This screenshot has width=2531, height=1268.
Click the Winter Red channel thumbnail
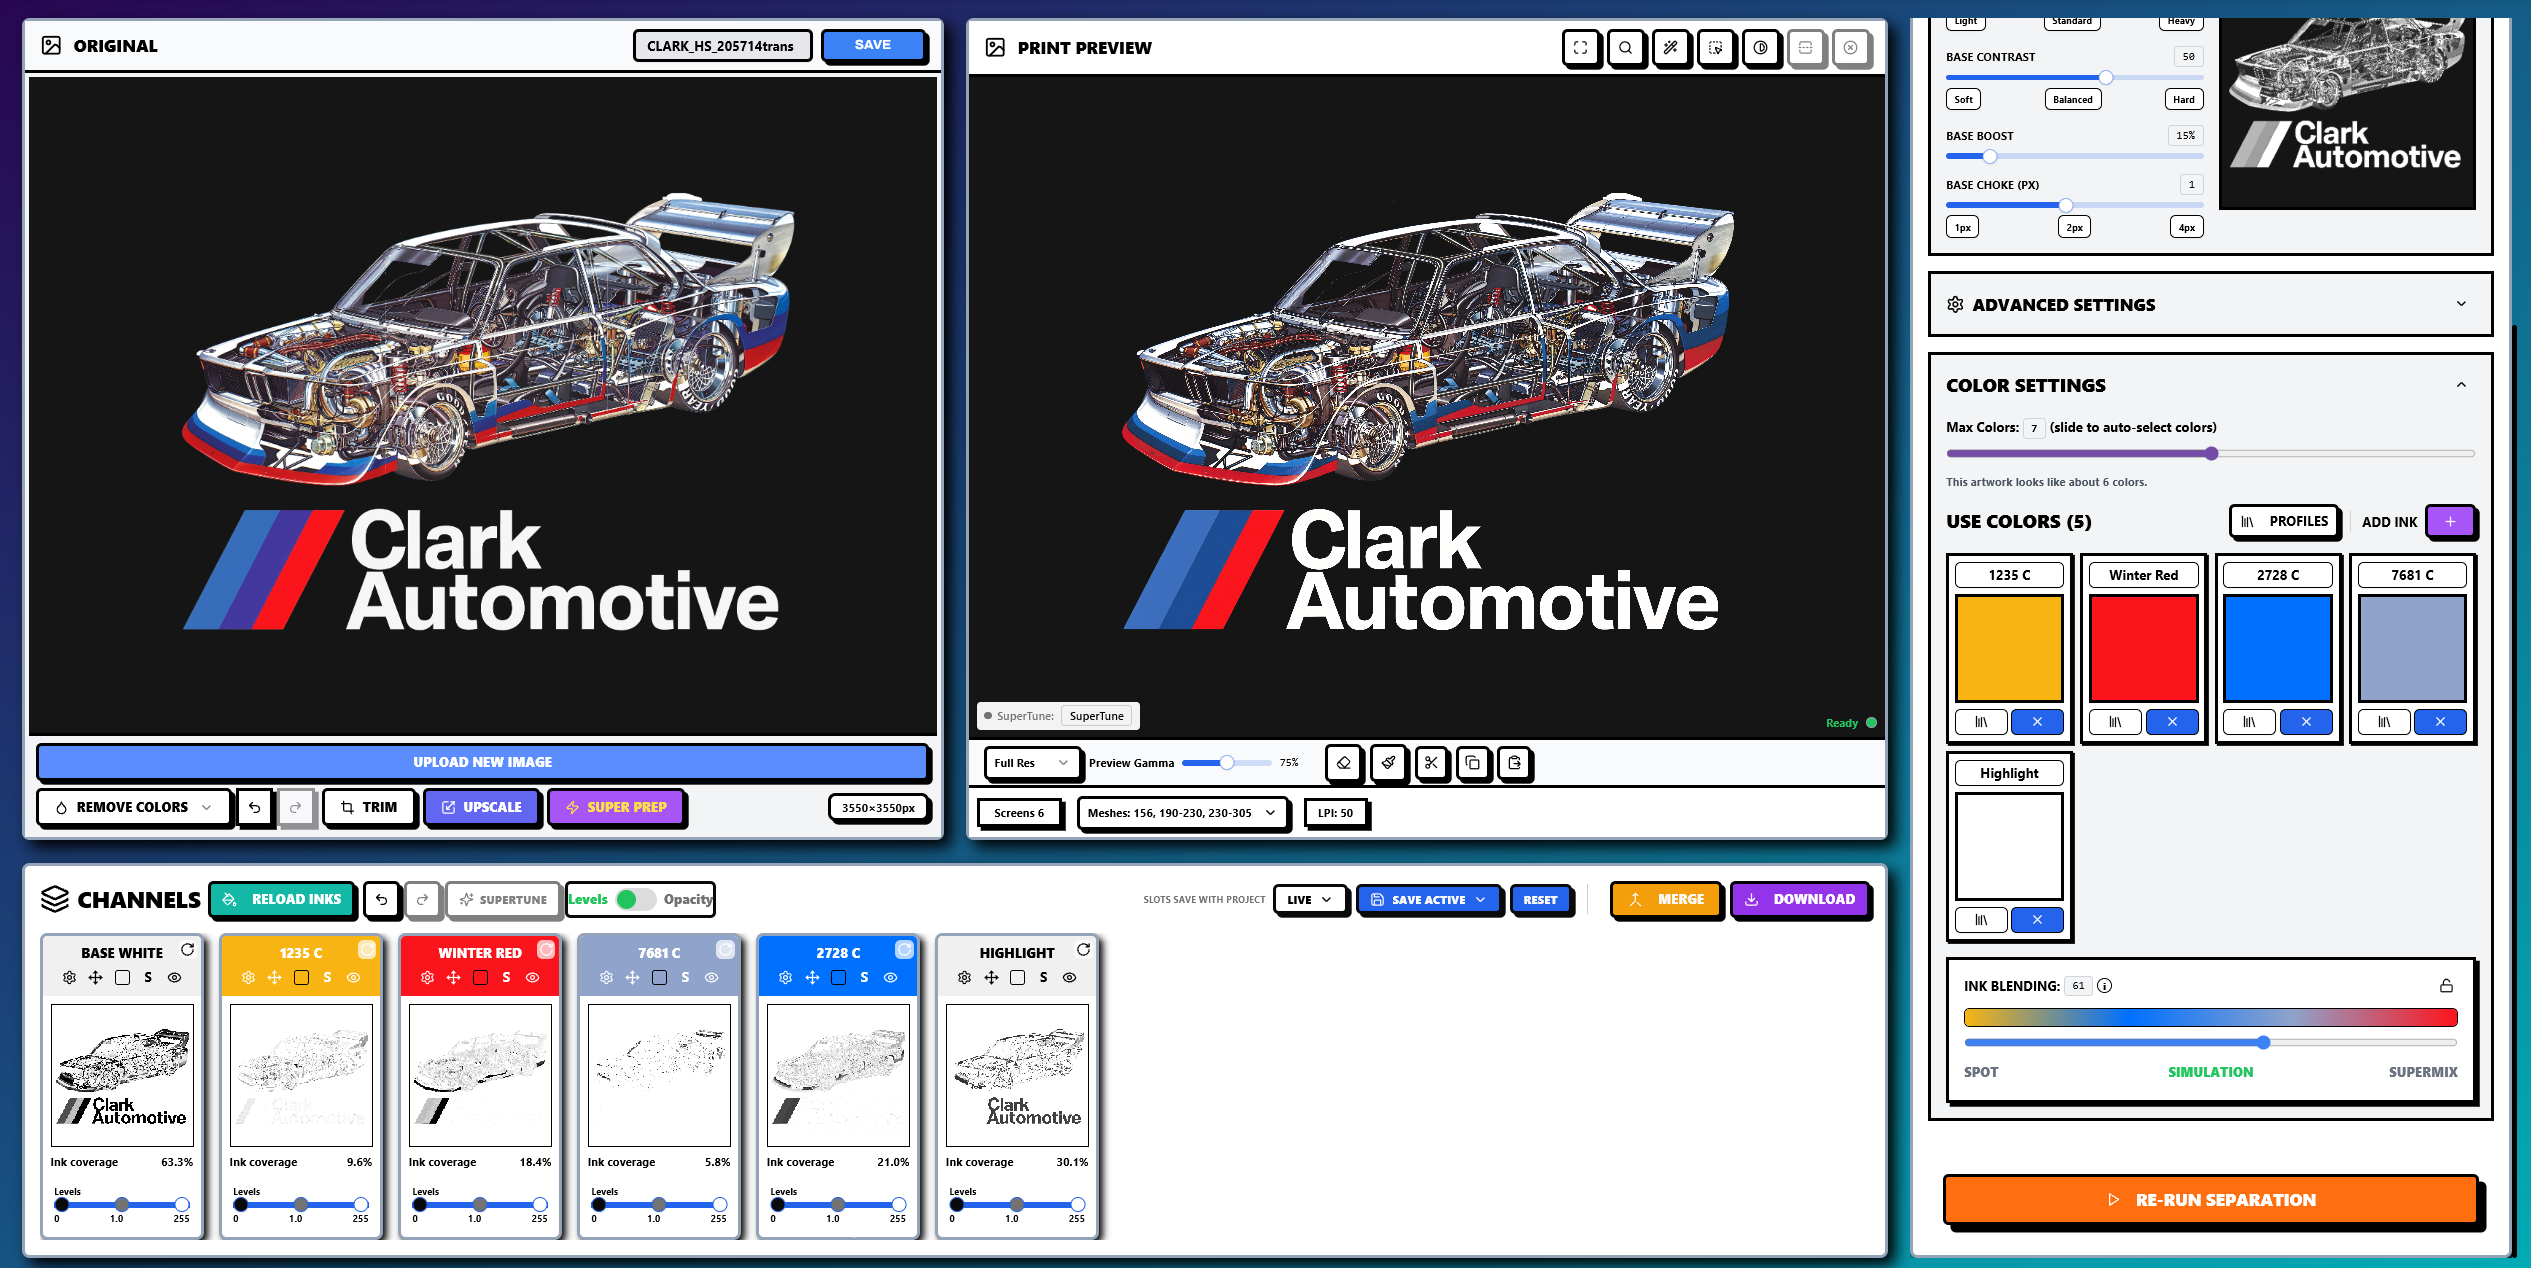coord(480,1075)
